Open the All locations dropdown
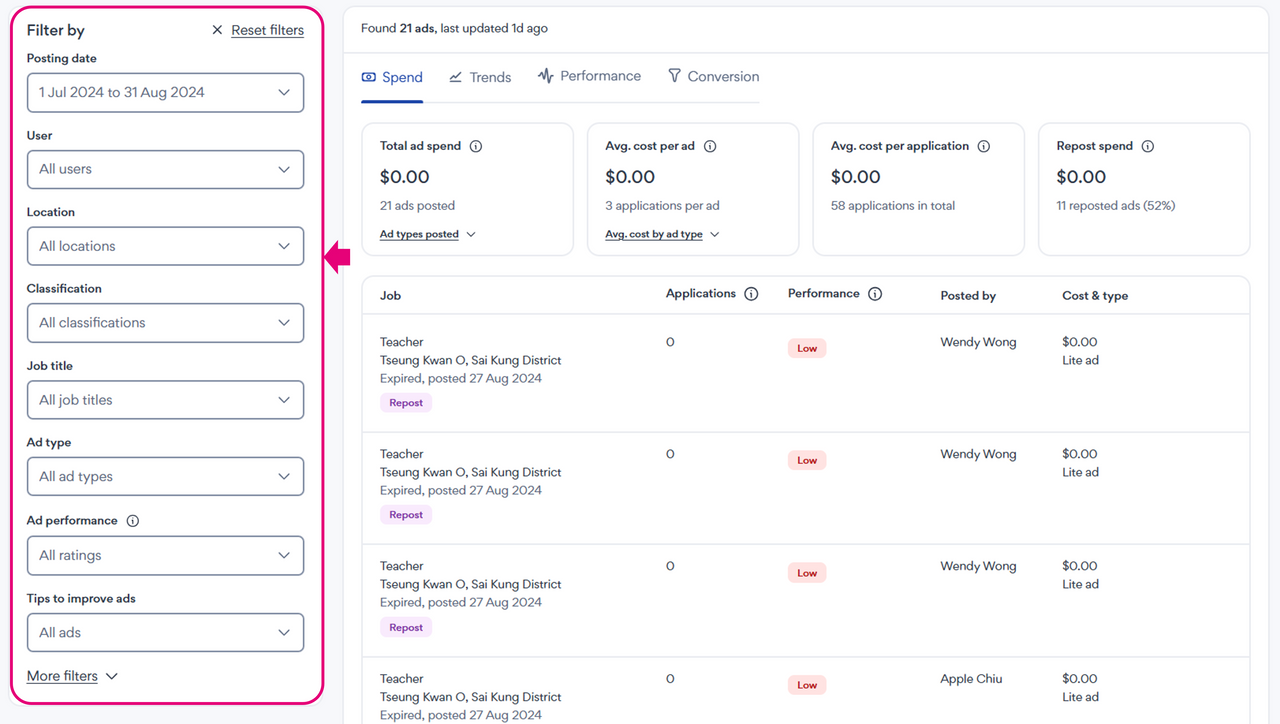This screenshot has height=724, width=1280. [165, 246]
